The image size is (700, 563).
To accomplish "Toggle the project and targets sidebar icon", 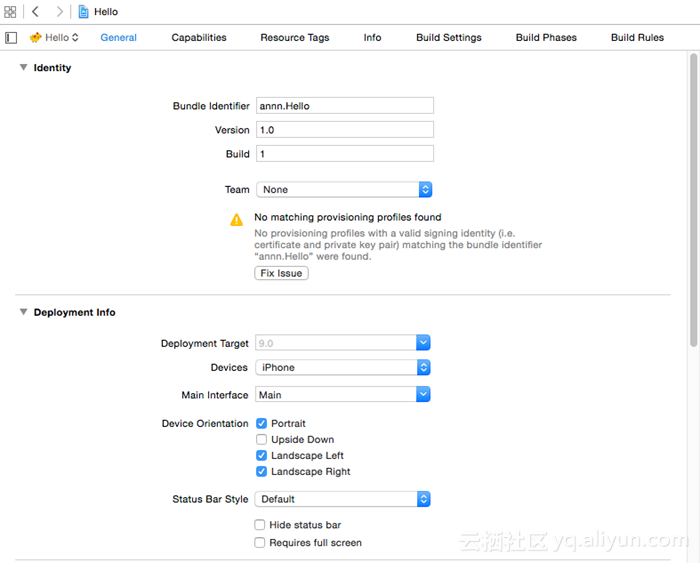I will 11,38.
